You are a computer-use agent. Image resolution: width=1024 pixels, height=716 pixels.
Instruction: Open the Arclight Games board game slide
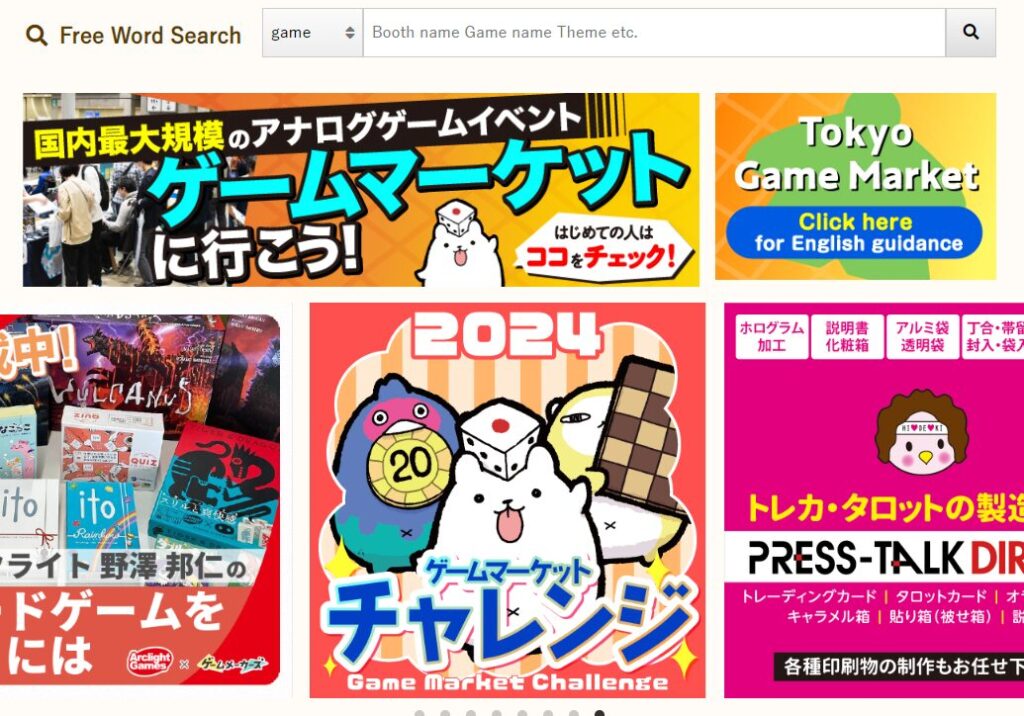pyautogui.click(x=140, y=500)
